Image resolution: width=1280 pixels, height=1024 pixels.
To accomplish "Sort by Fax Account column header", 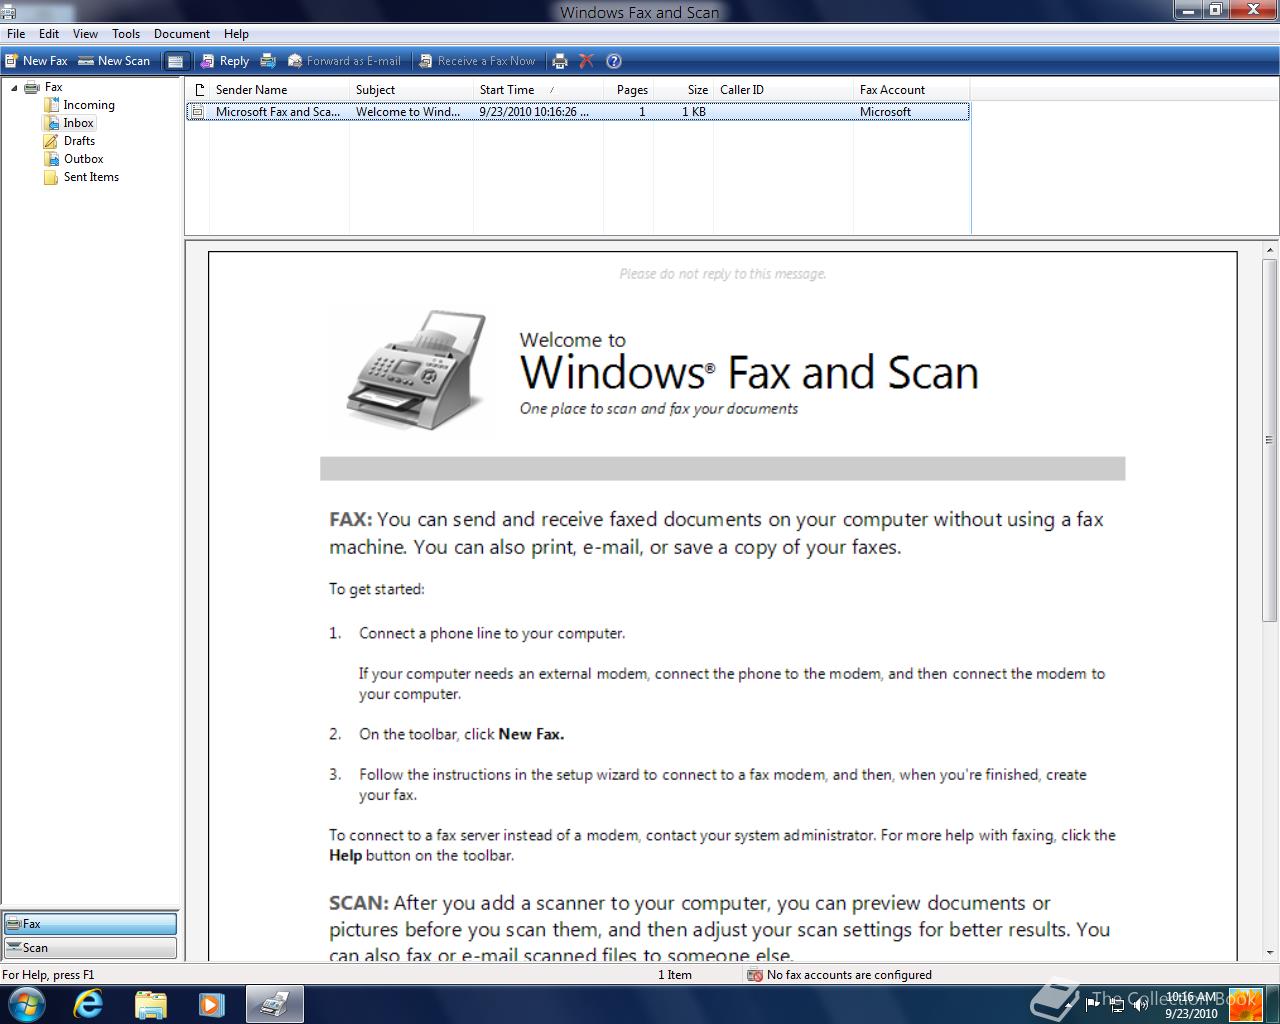I will coord(911,90).
